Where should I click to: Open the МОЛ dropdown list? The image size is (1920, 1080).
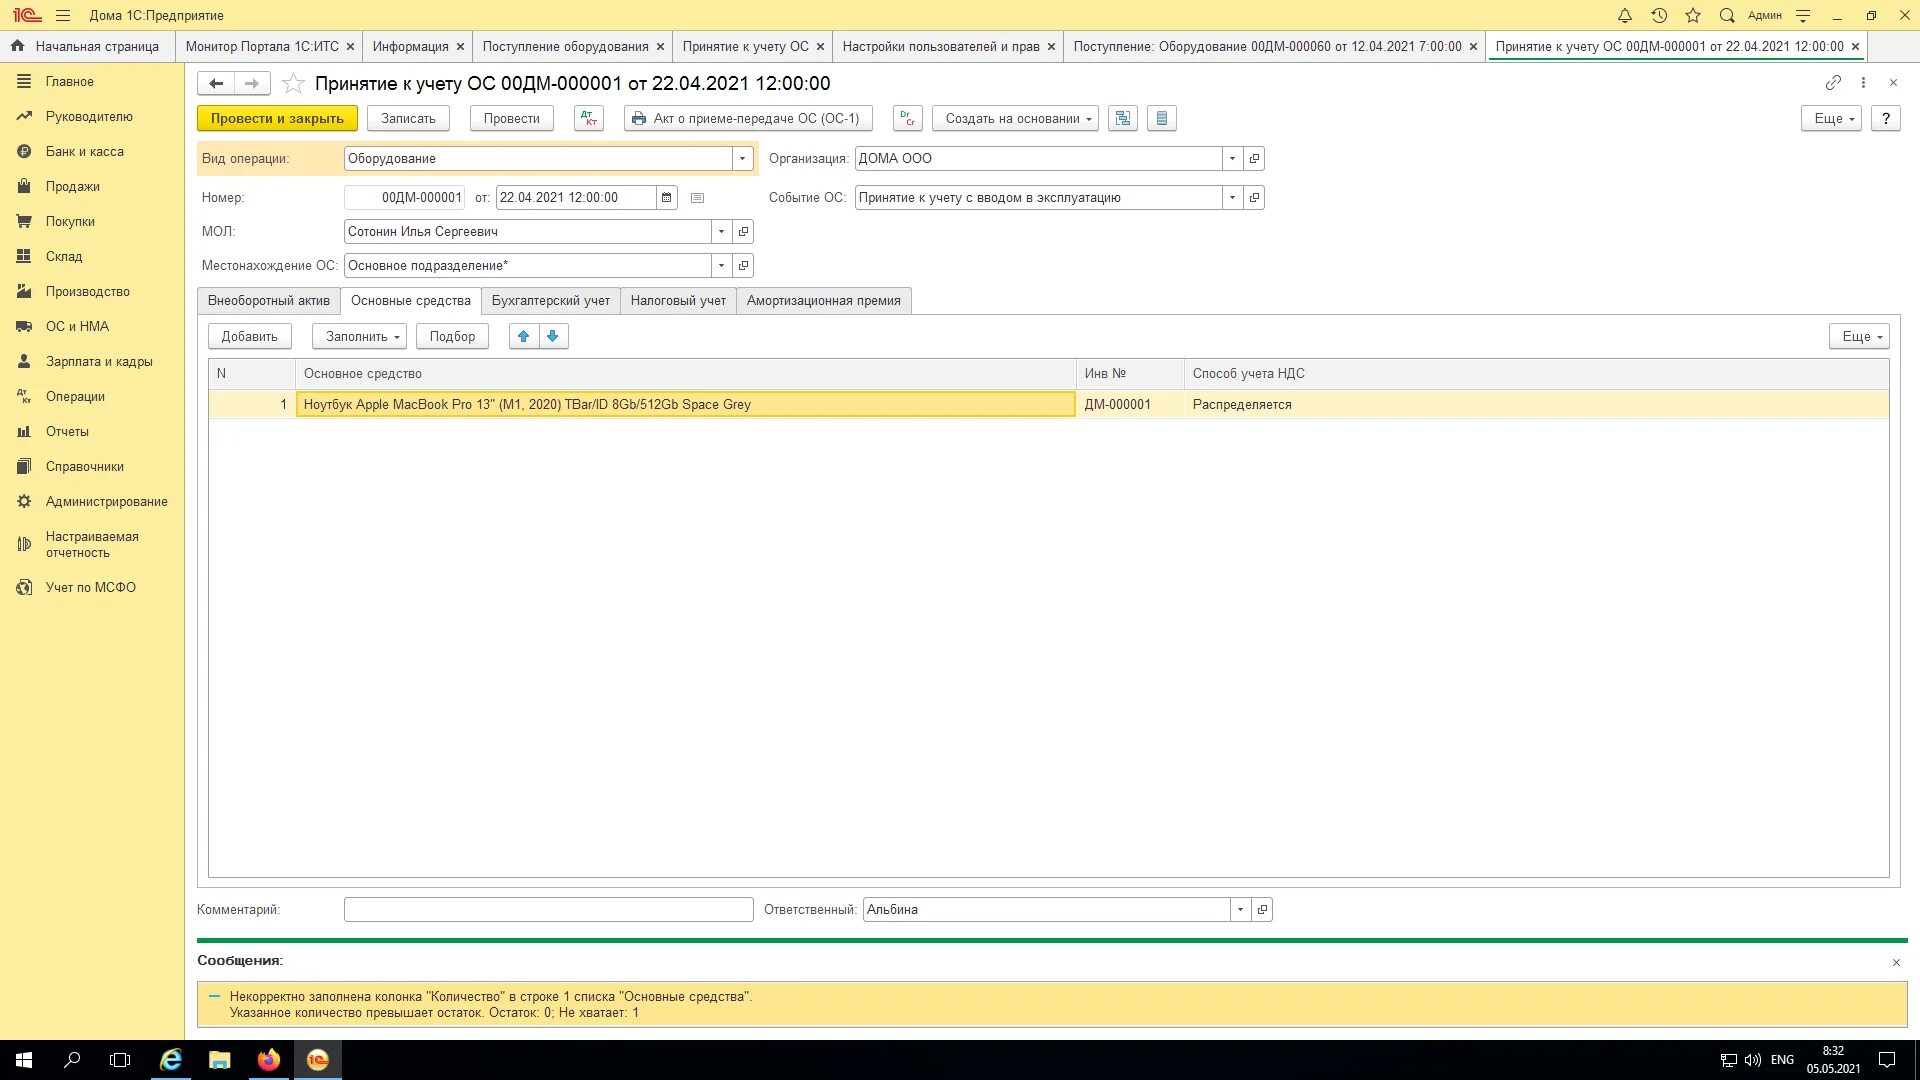tap(721, 232)
